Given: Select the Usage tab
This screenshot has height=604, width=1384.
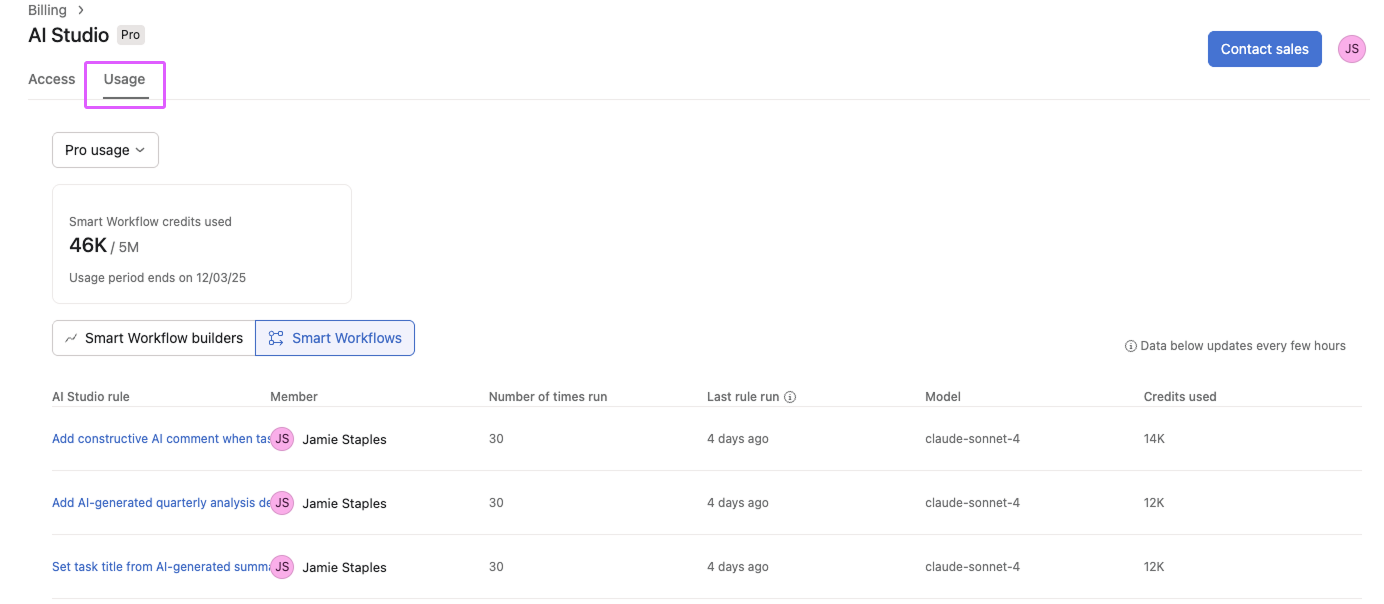Looking at the screenshot, I should click(125, 79).
